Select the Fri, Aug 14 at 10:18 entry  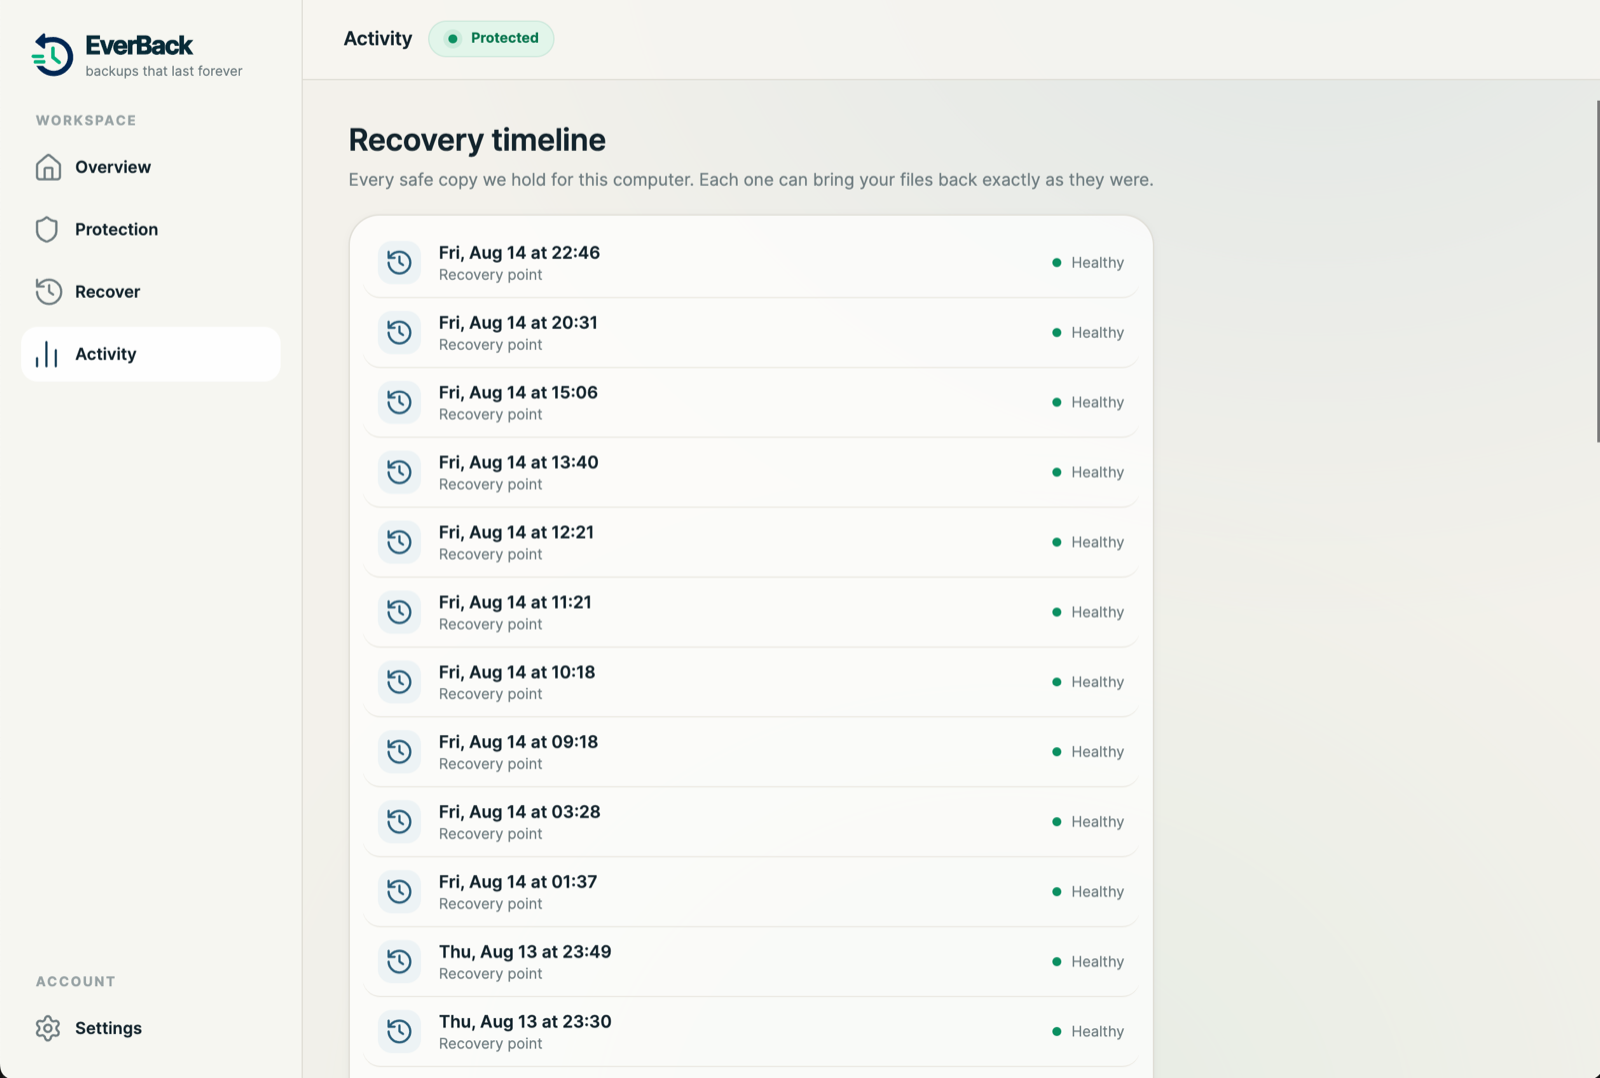pos(751,682)
